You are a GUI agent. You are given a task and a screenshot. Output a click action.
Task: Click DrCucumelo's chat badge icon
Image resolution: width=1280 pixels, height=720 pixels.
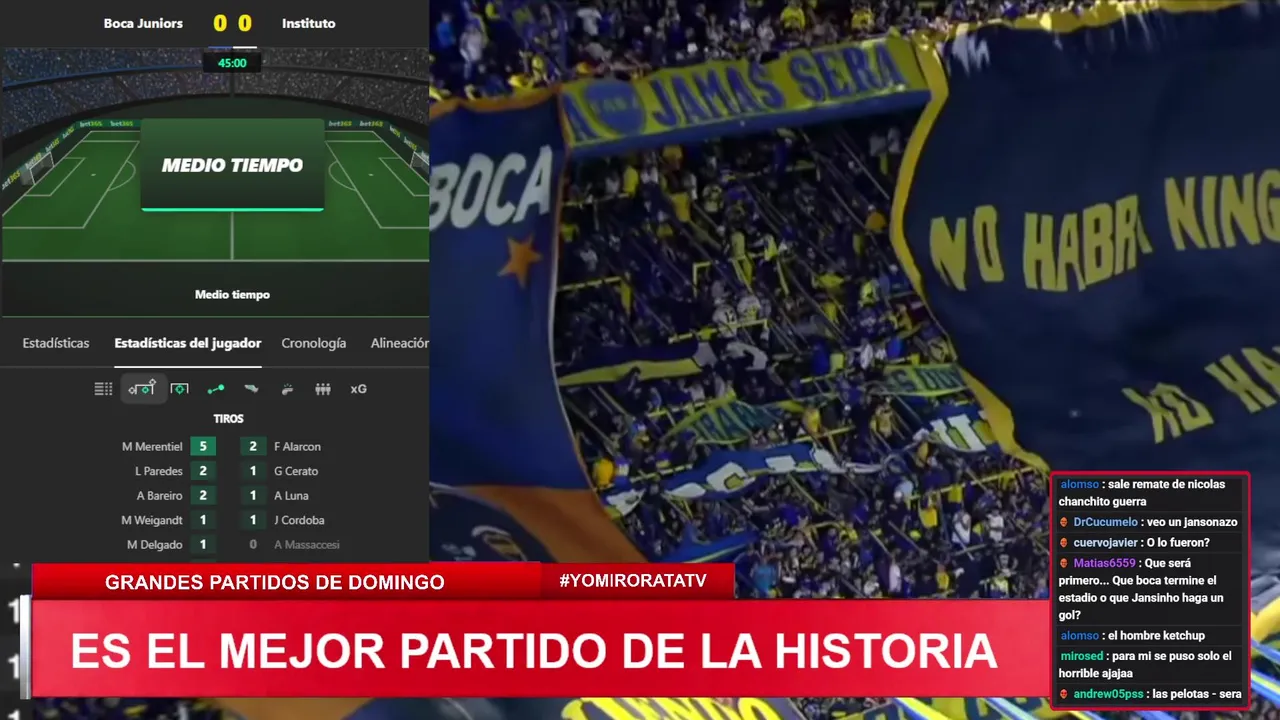[1065, 522]
